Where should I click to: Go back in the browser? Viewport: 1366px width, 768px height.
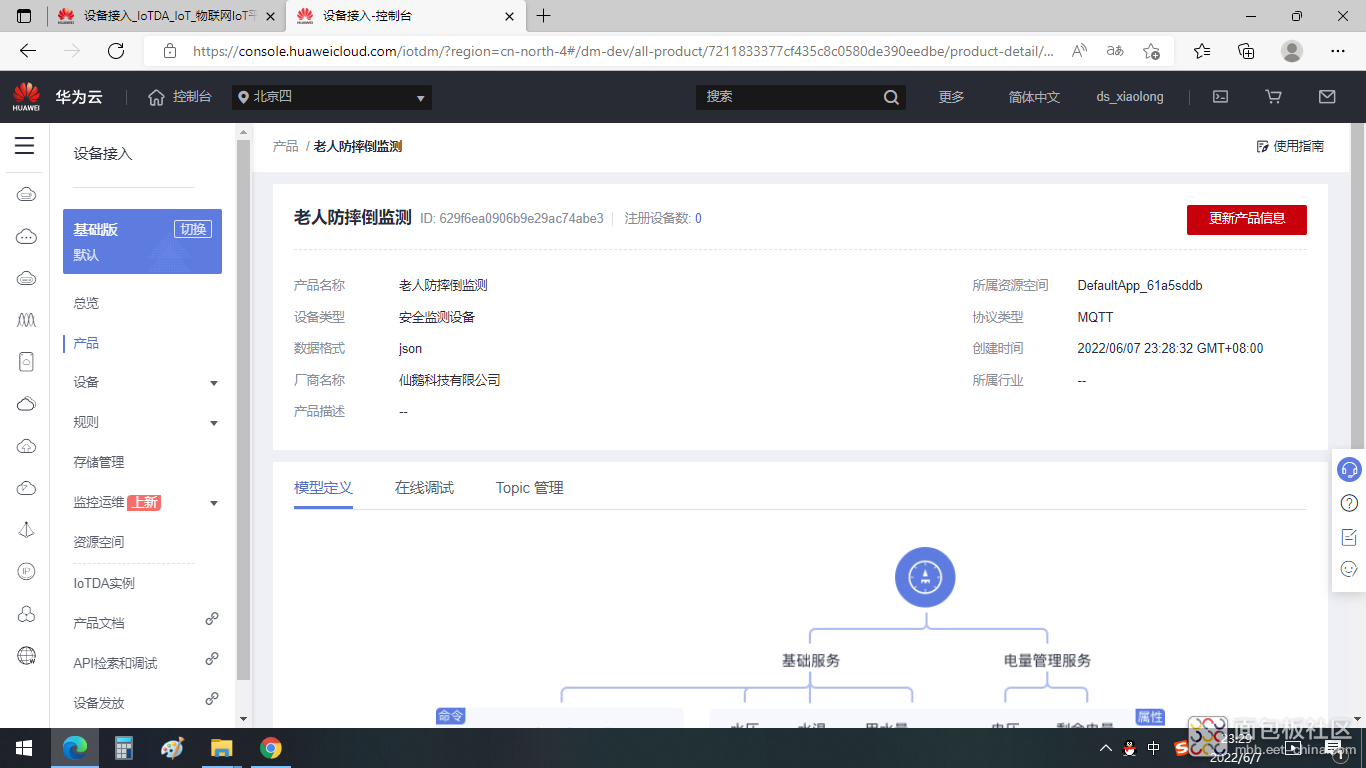(x=28, y=51)
